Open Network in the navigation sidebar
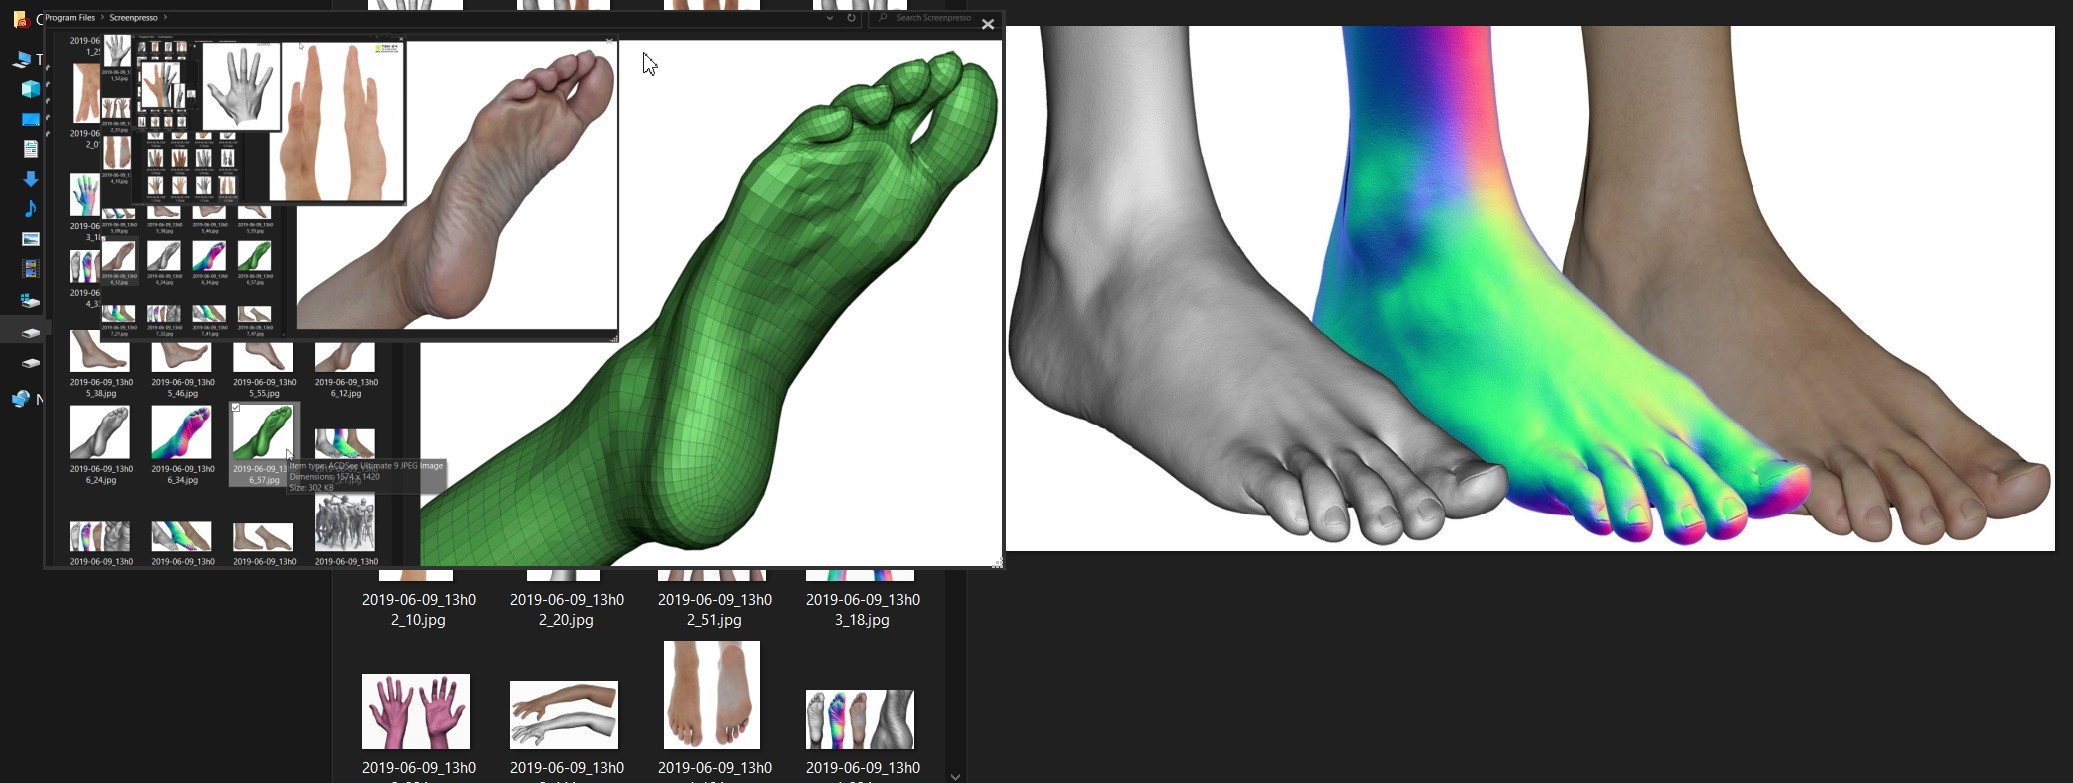Screen dimensions: 2073x783 22,399
